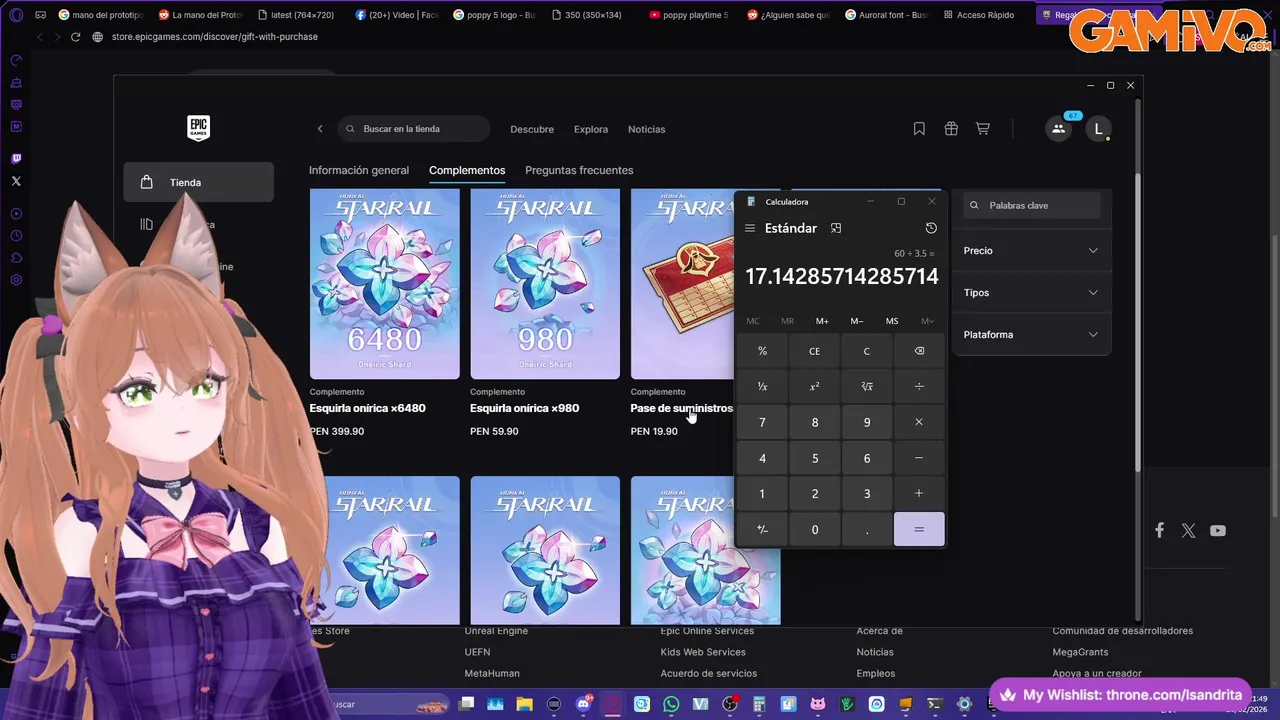Viewport: 1280px width, 720px height.
Task: Go back with the Epic store arrow
Action: [x=320, y=129]
